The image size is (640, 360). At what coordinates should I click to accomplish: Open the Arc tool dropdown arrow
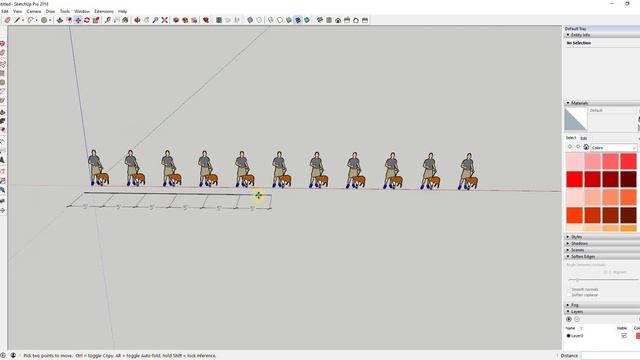click(37, 20)
